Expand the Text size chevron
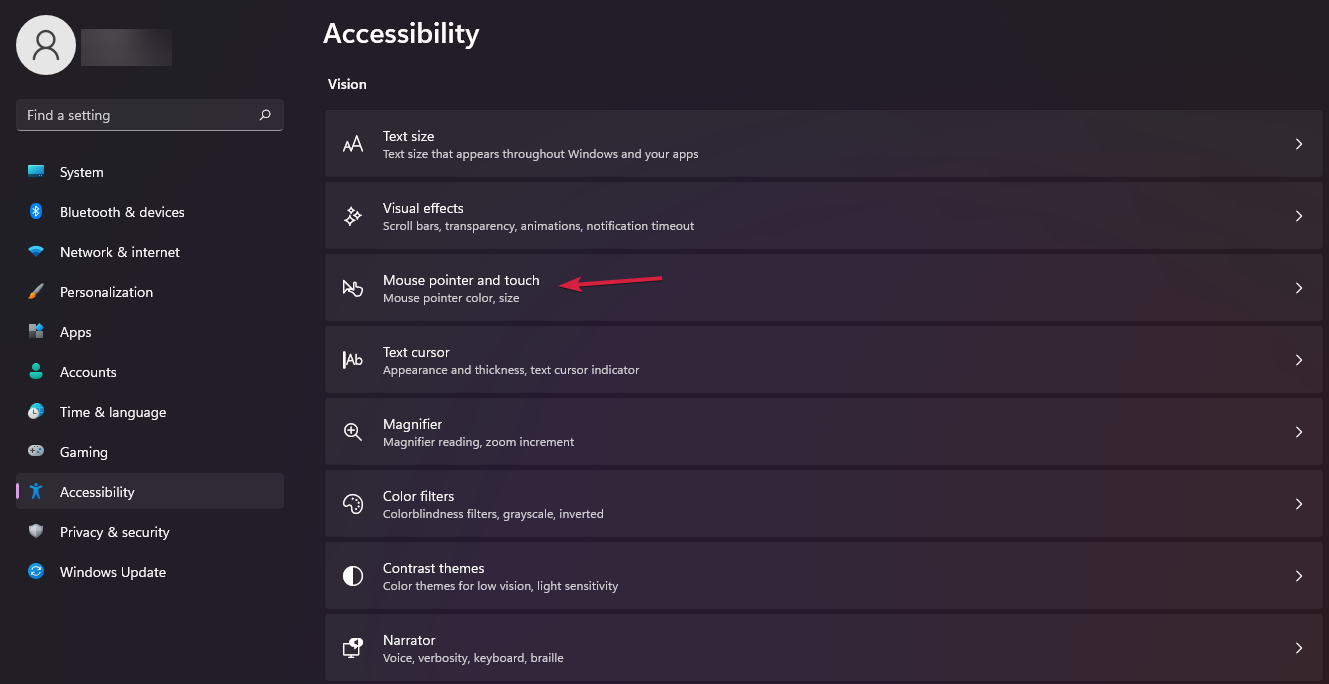 [x=1299, y=144]
